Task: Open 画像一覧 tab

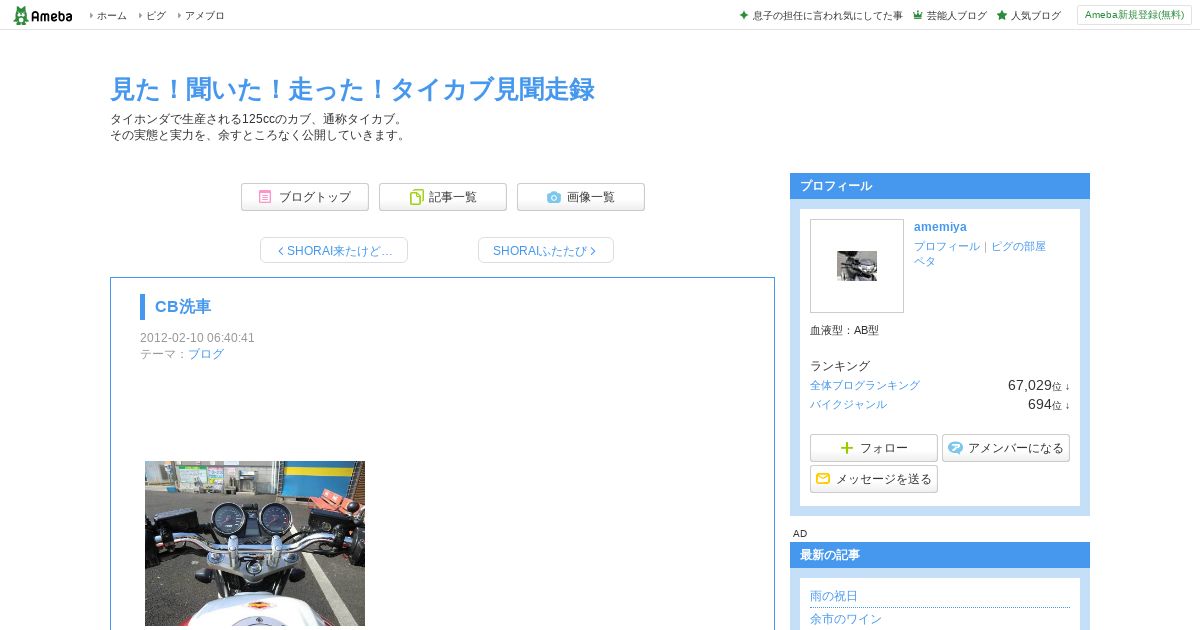Action: click(x=581, y=197)
